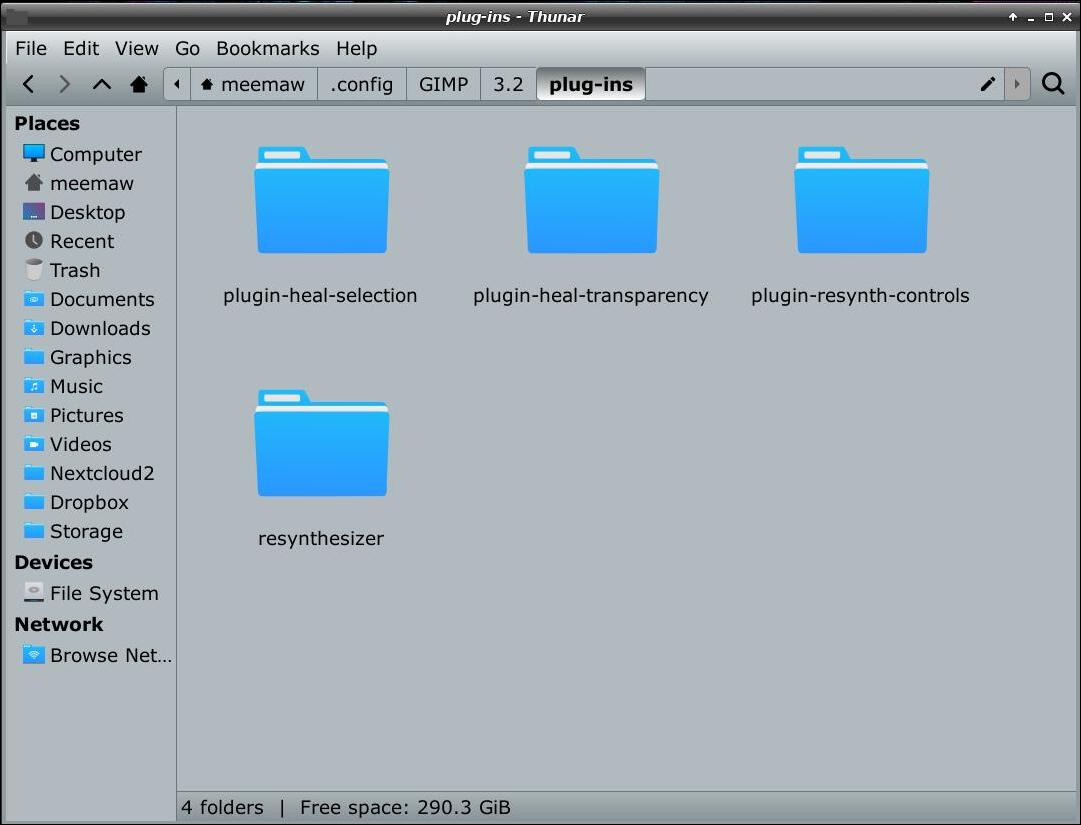Click the plug-ins path button
Viewport: 1081px width, 825px height.
coord(591,84)
